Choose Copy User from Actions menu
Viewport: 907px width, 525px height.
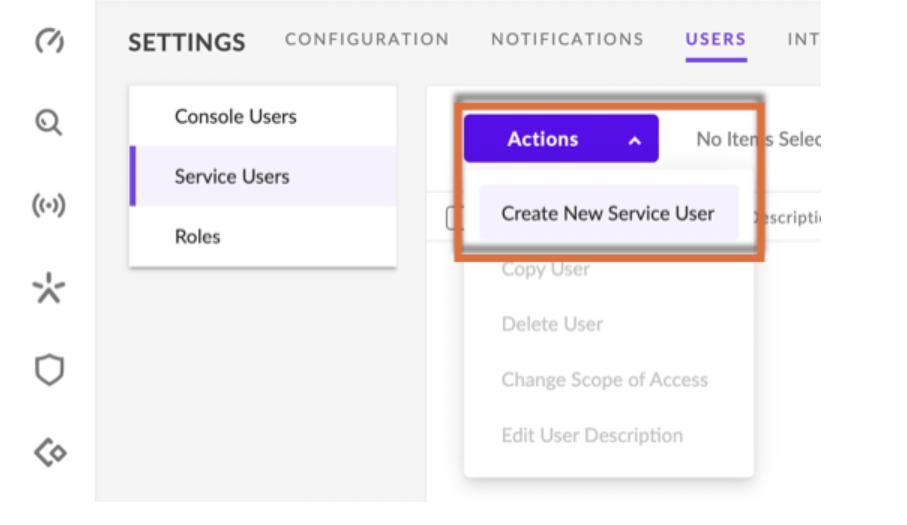(546, 269)
